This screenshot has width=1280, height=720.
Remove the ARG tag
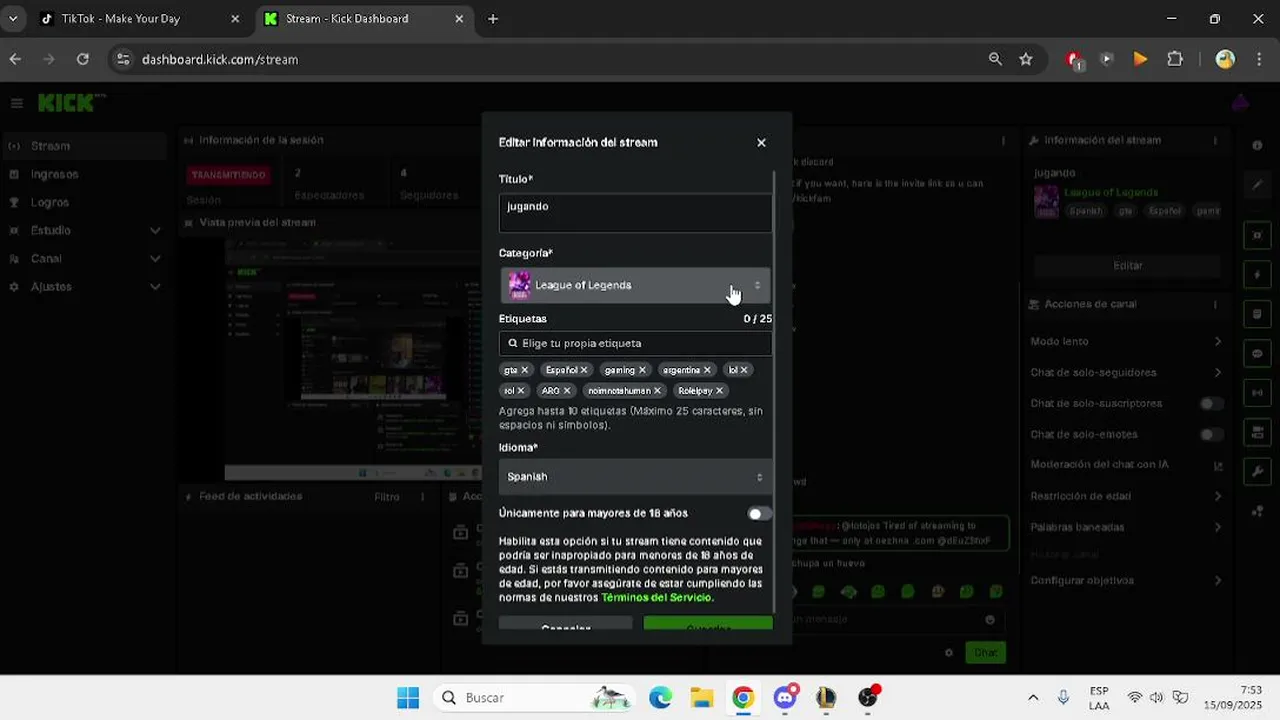(x=567, y=391)
